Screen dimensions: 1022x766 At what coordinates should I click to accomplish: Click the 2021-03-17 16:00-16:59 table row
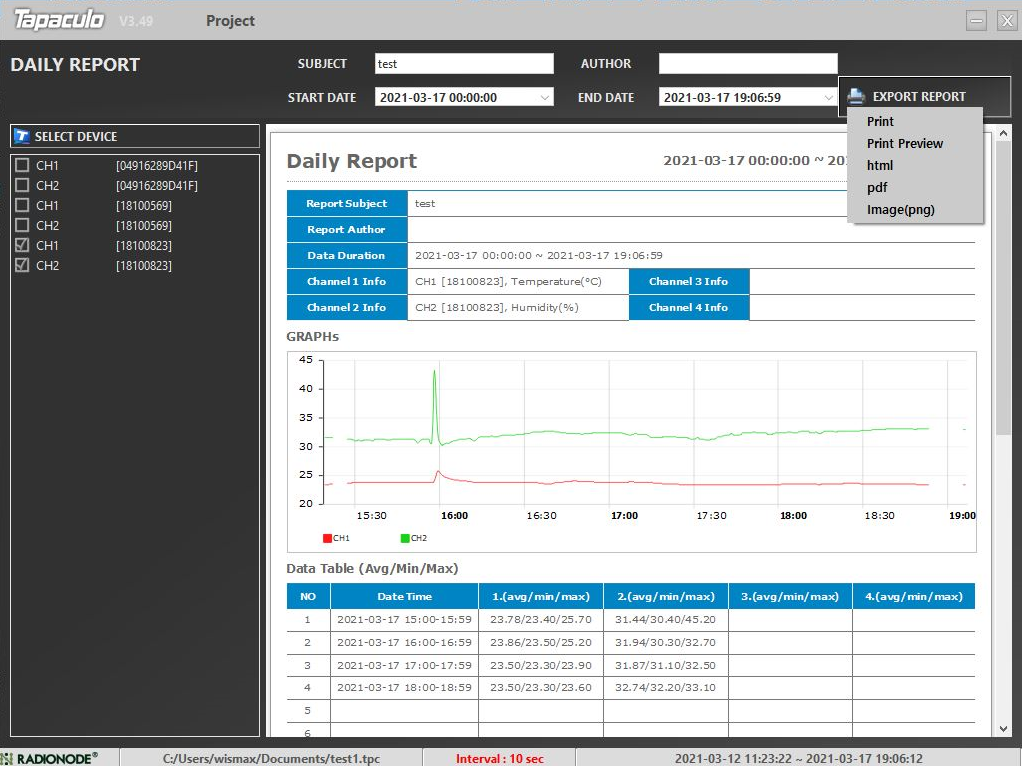[630, 642]
